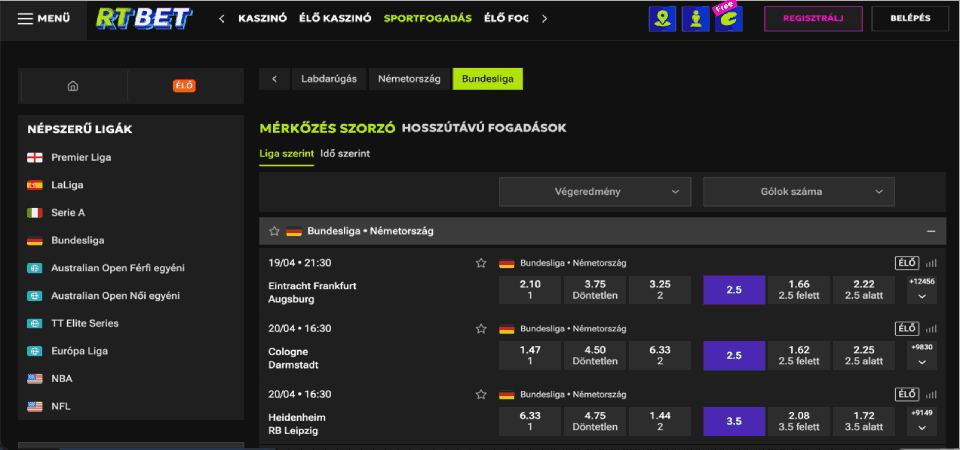Image resolution: width=960 pixels, height=450 pixels.
Task: Bet 1.72 on 3.5 alatt
Action: pyautogui.click(x=864, y=421)
